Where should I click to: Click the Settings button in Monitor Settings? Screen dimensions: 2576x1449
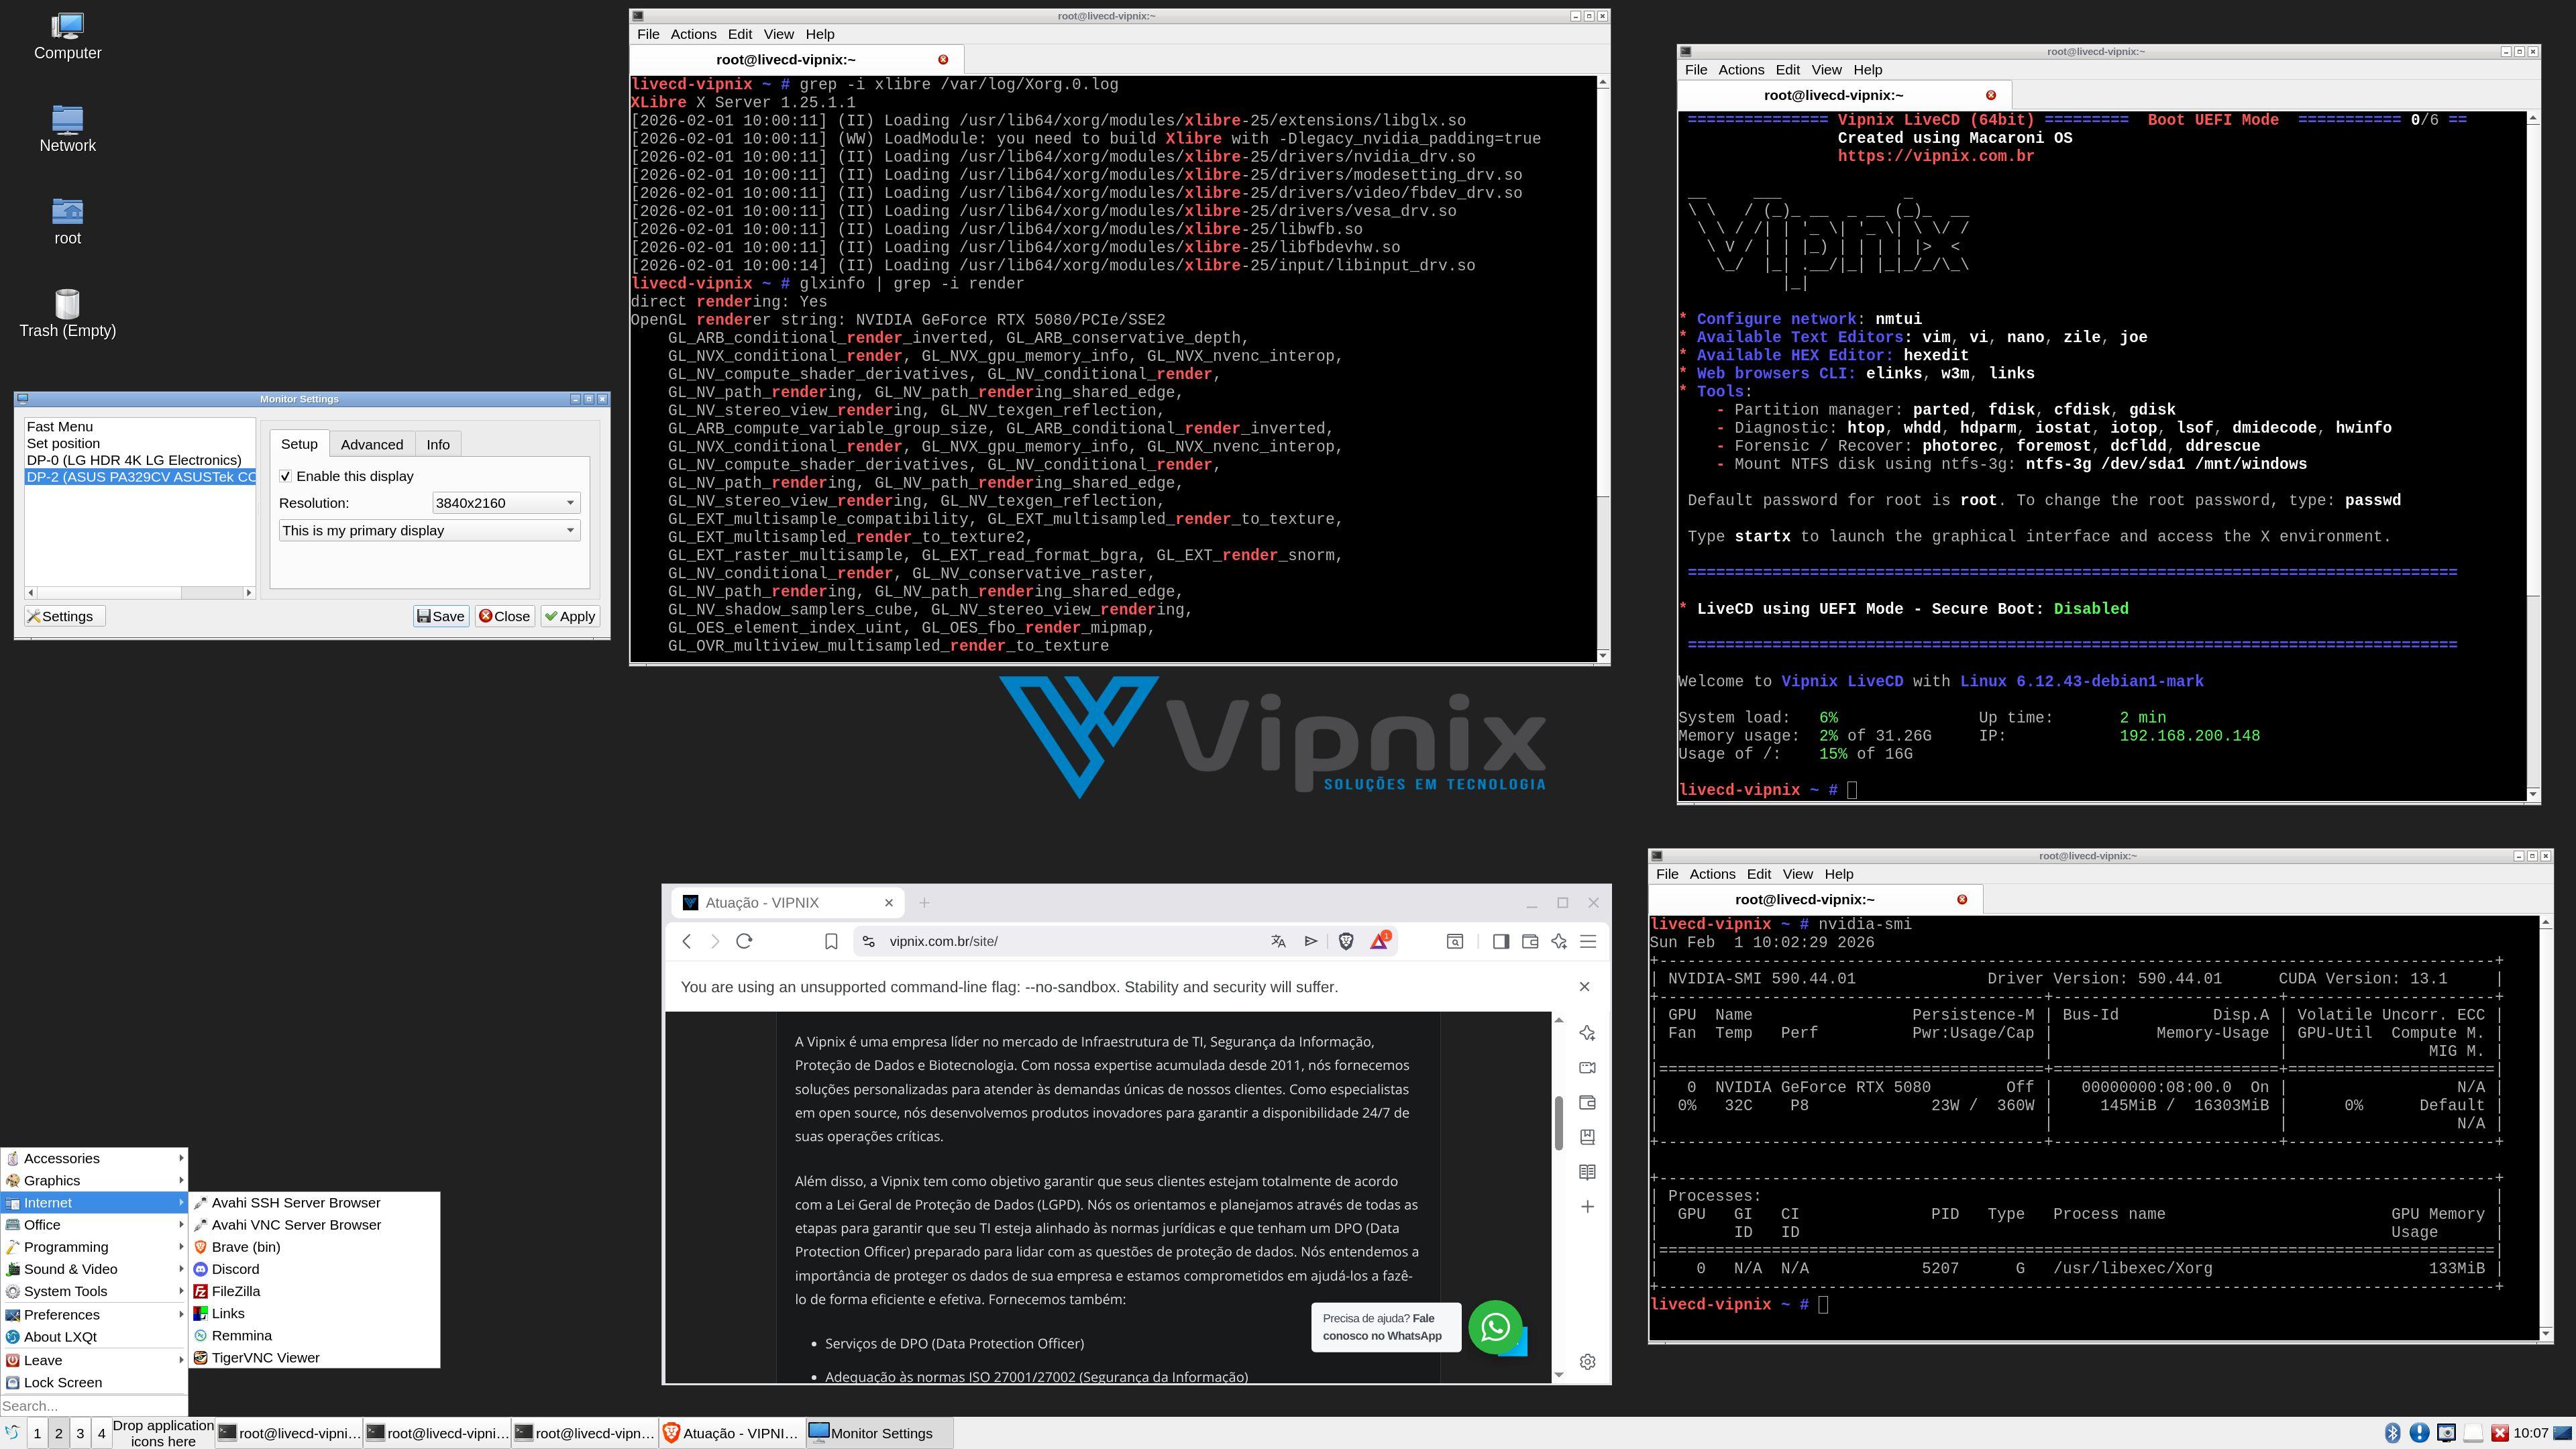[x=64, y=616]
